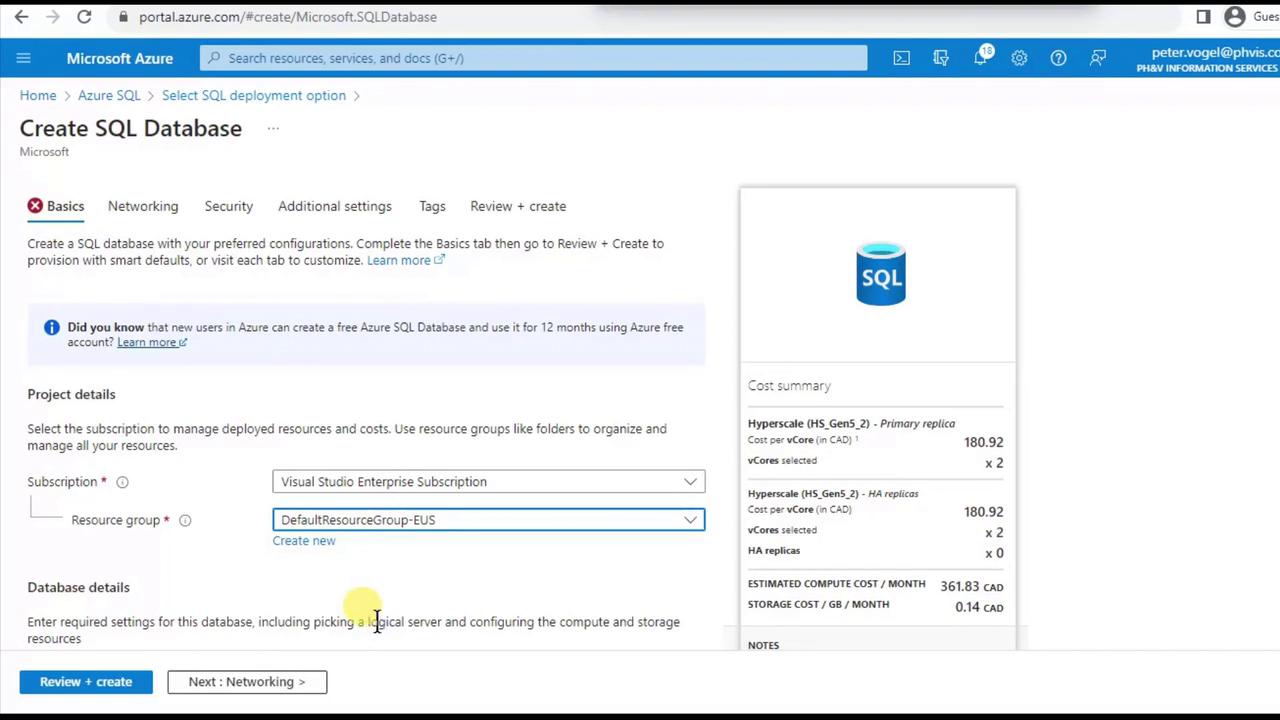Open the Subscription dropdown
Screen dimensions: 1280x720
[489, 482]
